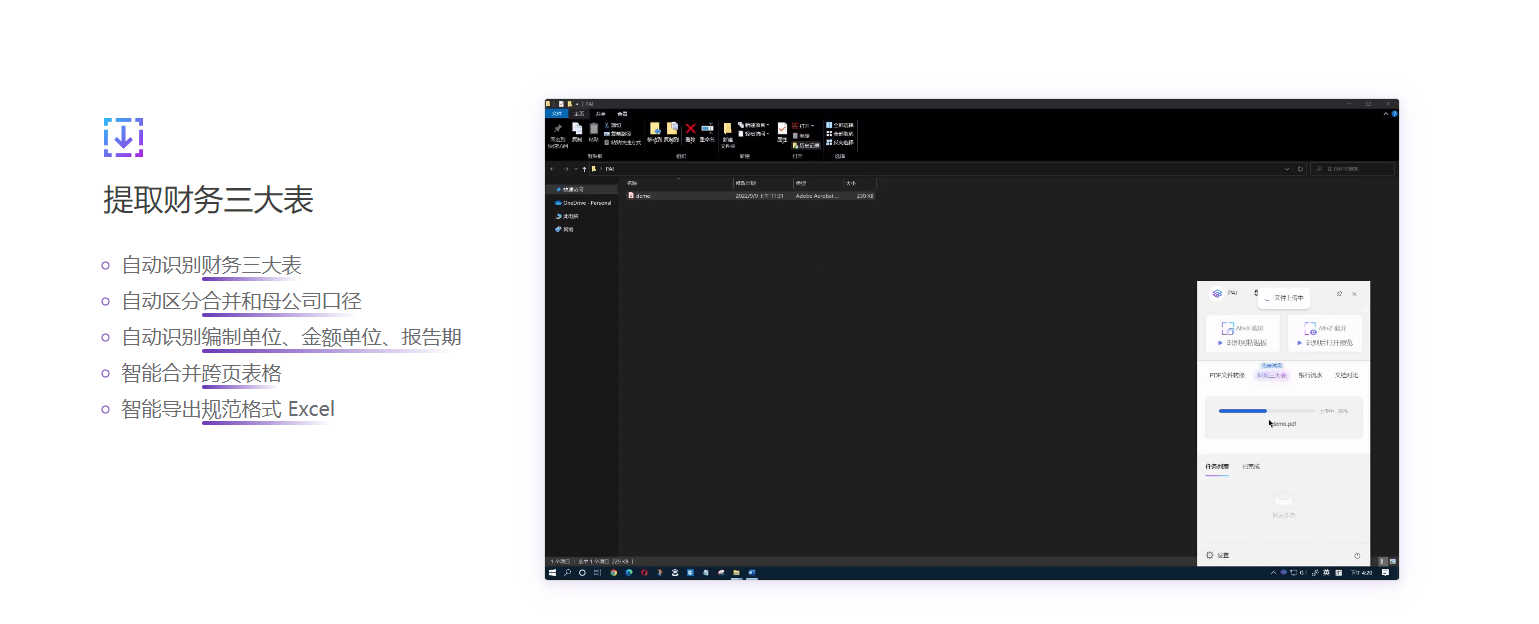Select the demo.pdf file in the list
This screenshot has height=624, width=1539.
coord(640,195)
